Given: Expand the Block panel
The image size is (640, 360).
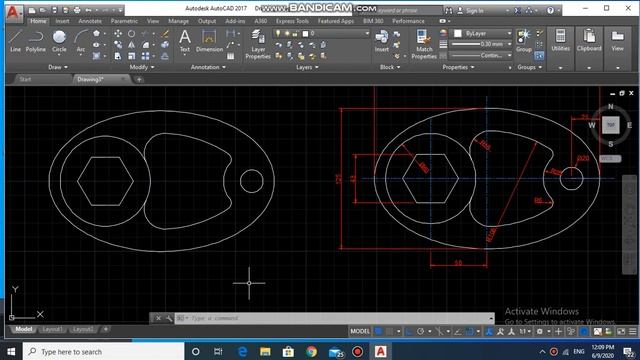Looking at the screenshot, I should point(390,67).
